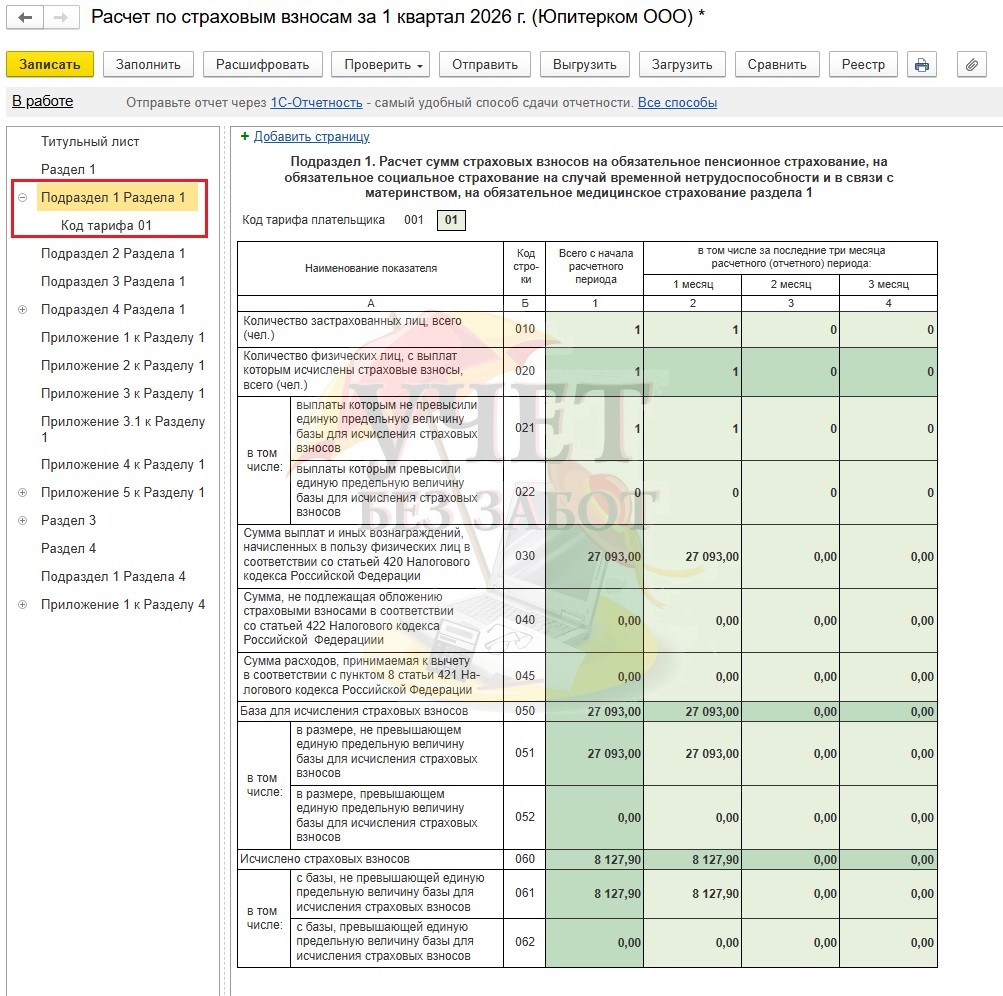Click the printer icon
1003x996 pixels.
(x=921, y=65)
